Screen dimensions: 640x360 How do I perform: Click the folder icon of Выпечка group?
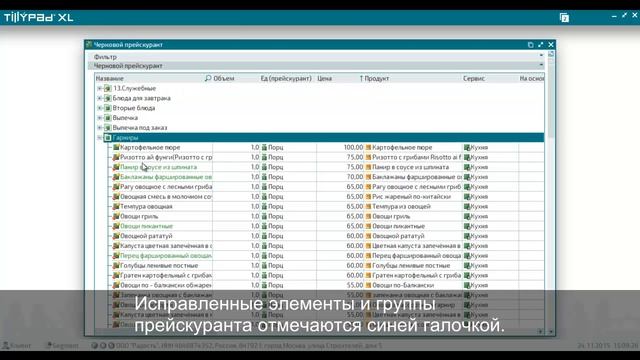[108, 118]
